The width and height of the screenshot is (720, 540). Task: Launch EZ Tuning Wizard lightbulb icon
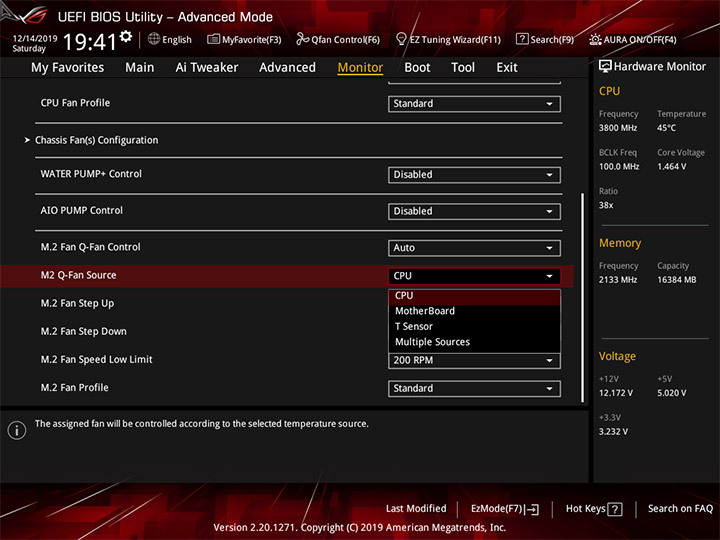point(401,39)
